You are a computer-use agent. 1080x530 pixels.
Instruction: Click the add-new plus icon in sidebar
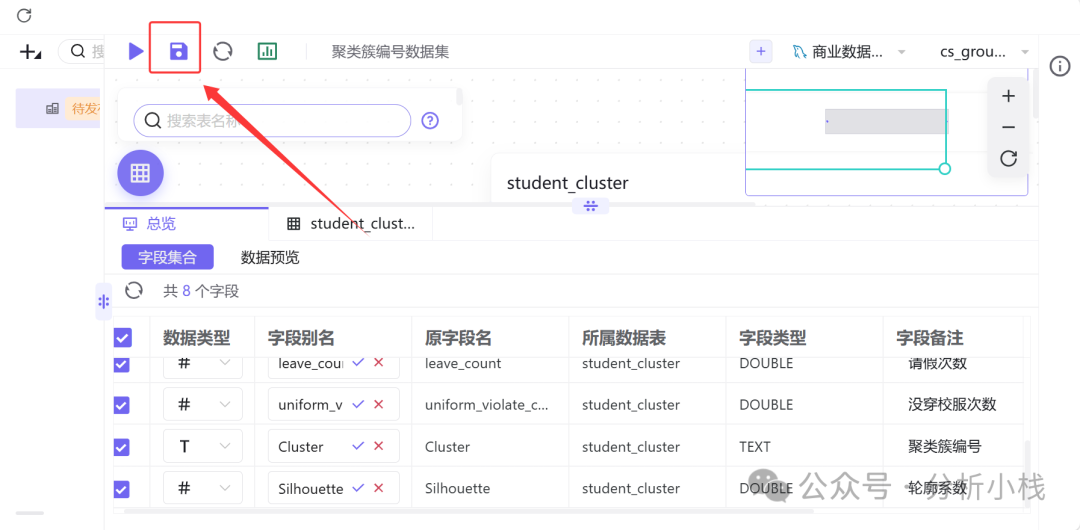[28, 52]
